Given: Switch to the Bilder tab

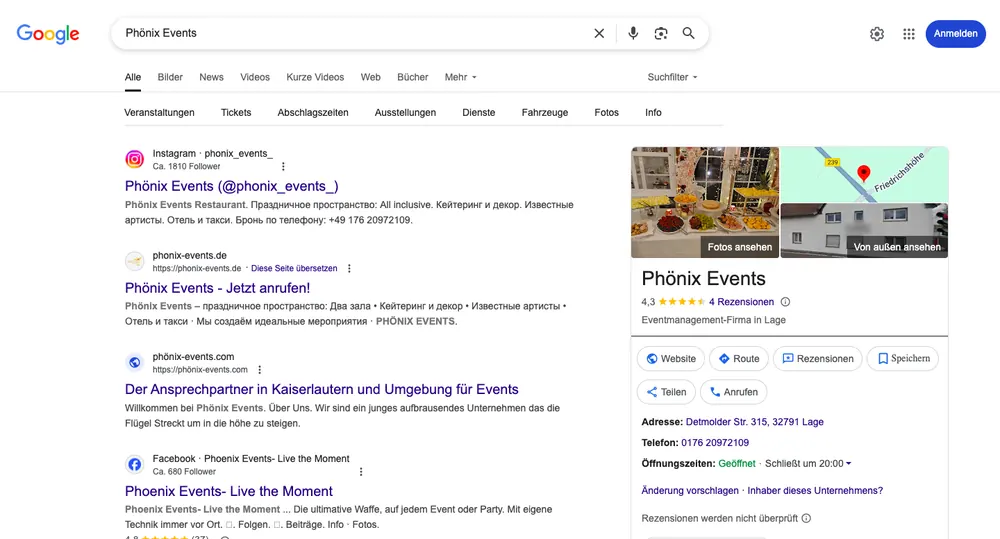Looking at the screenshot, I should (x=170, y=77).
